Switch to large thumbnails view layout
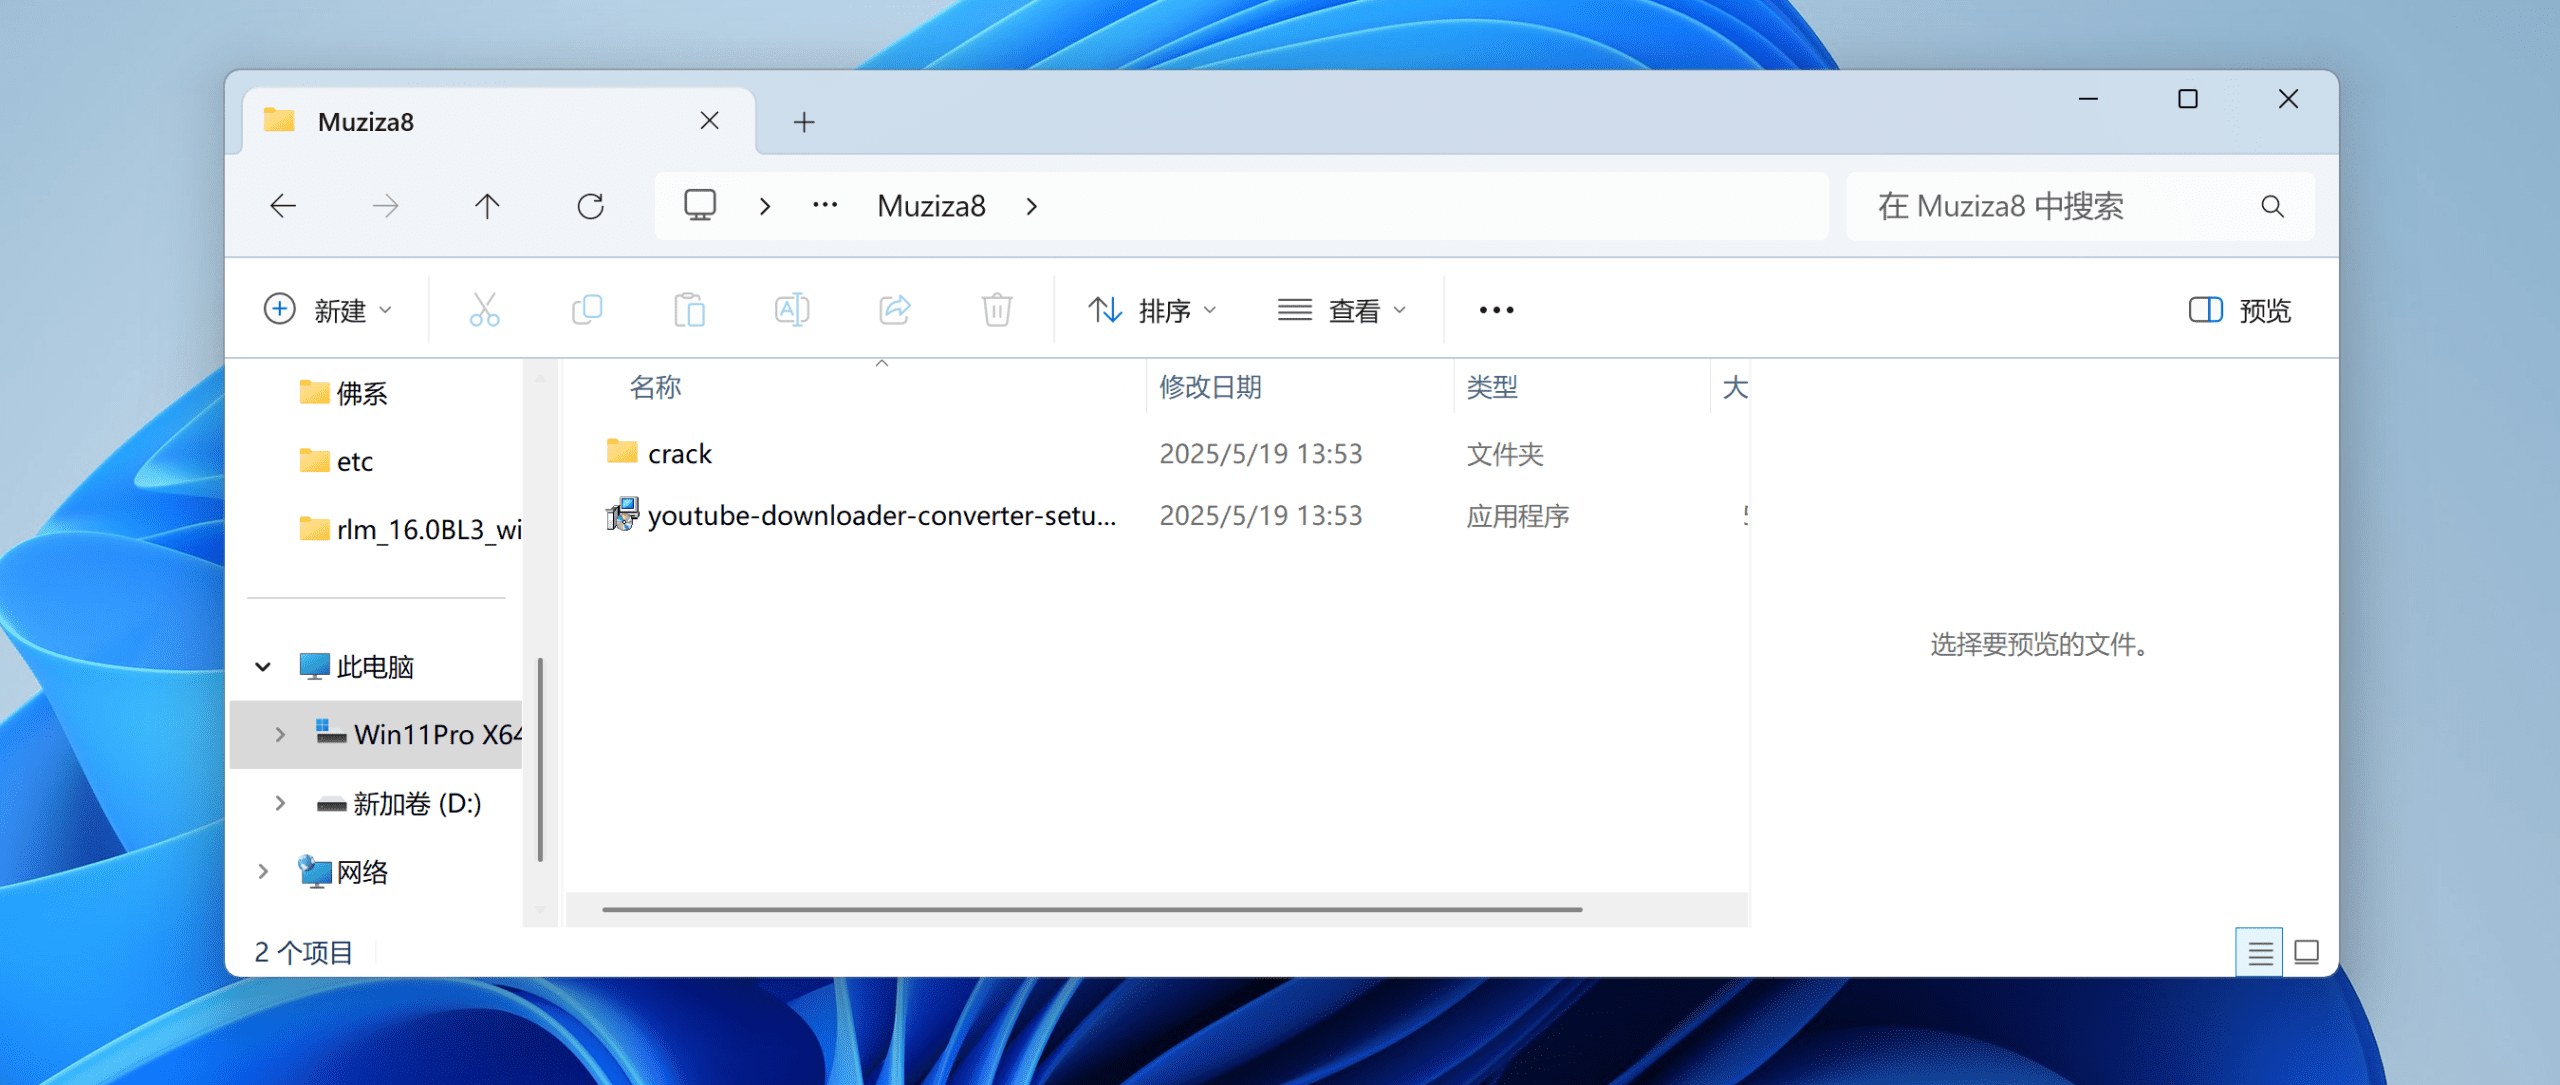This screenshot has height=1085, width=2560. (2307, 952)
